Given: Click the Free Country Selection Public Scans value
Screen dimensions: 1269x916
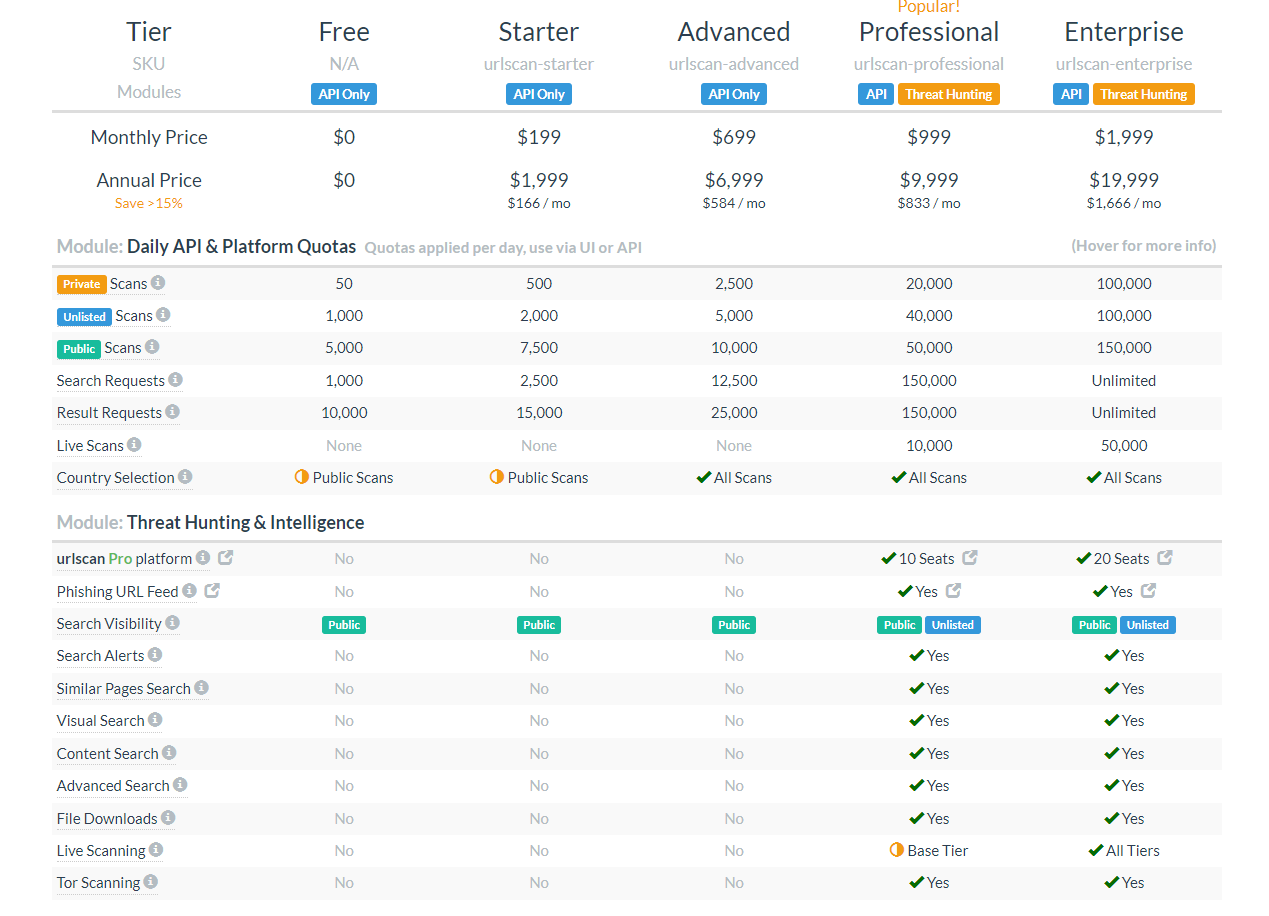Looking at the screenshot, I should pyautogui.click(x=344, y=477).
